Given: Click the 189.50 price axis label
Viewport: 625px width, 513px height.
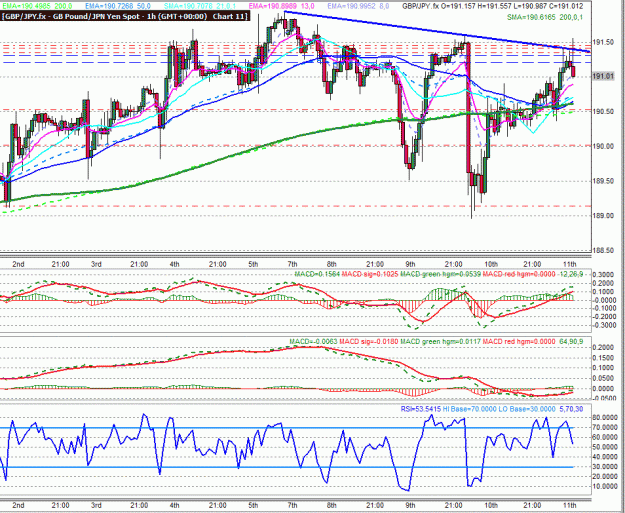Looking at the screenshot, I should 603,181.
